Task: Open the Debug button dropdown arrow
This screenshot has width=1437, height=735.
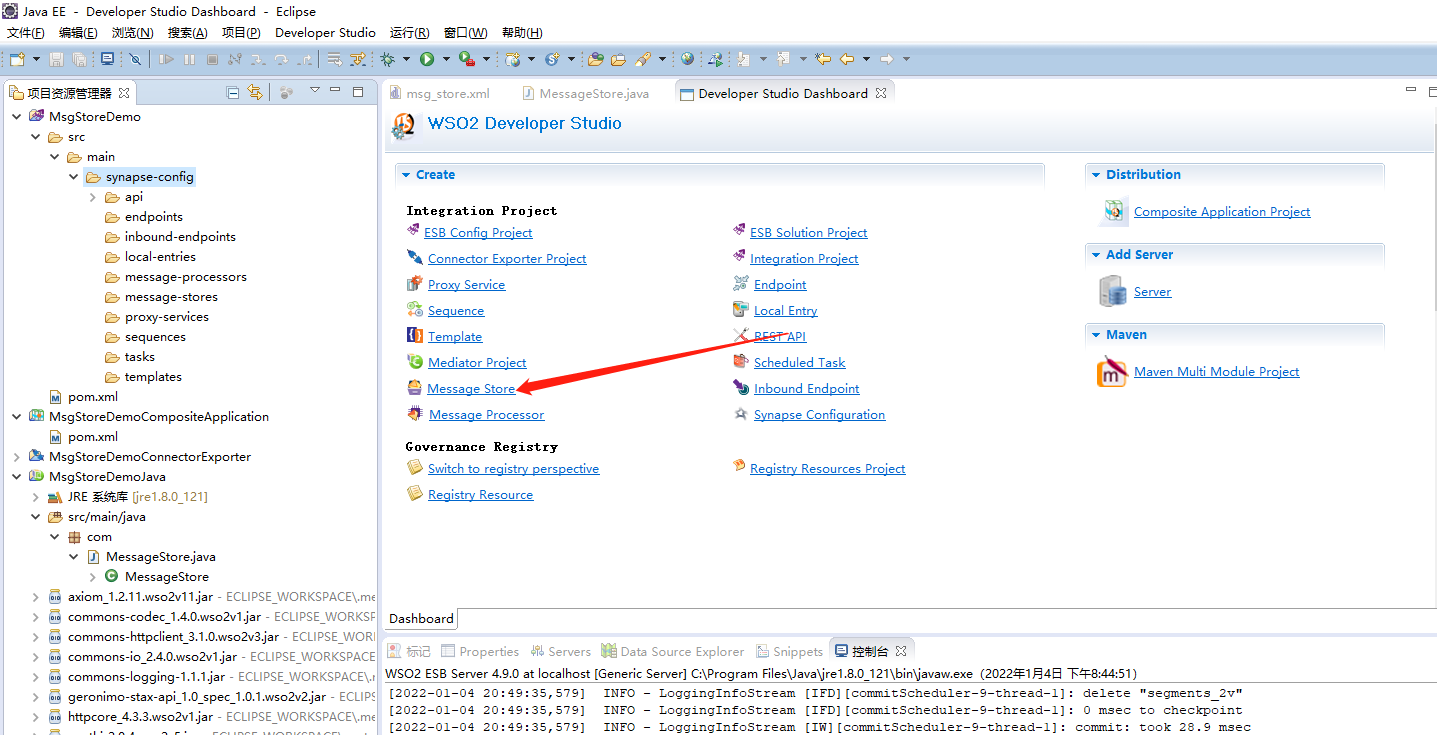Action: click(406, 59)
